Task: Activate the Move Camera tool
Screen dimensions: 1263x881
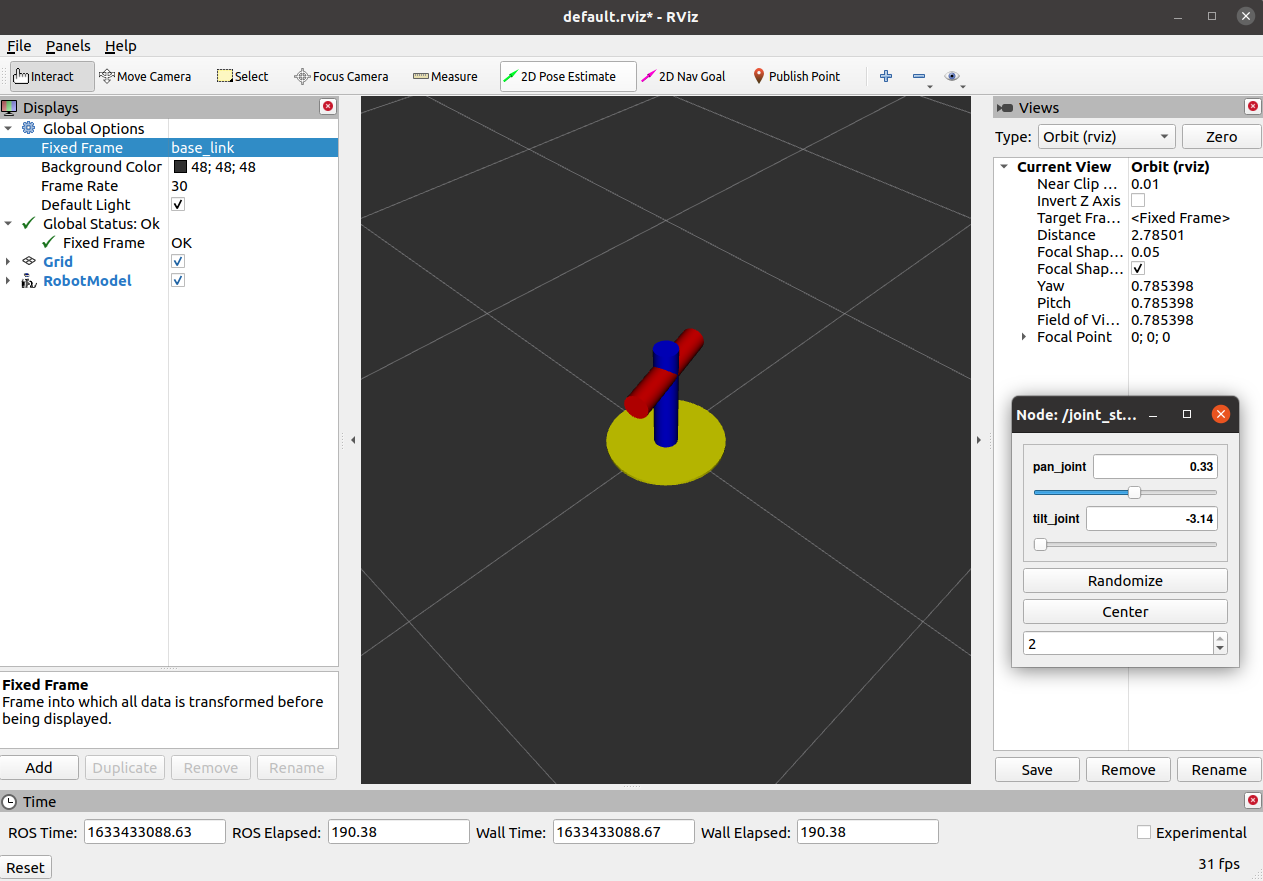Action: click(145, 76)
